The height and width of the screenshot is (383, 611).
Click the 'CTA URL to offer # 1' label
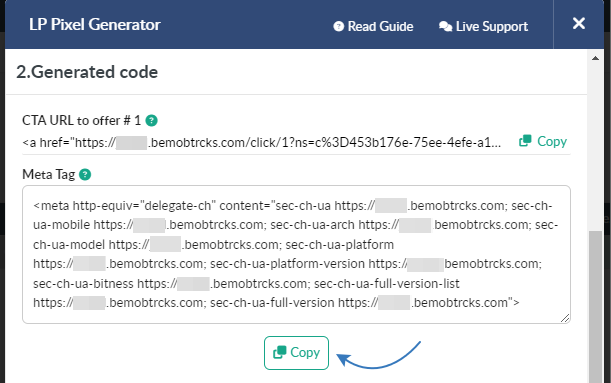81,121
